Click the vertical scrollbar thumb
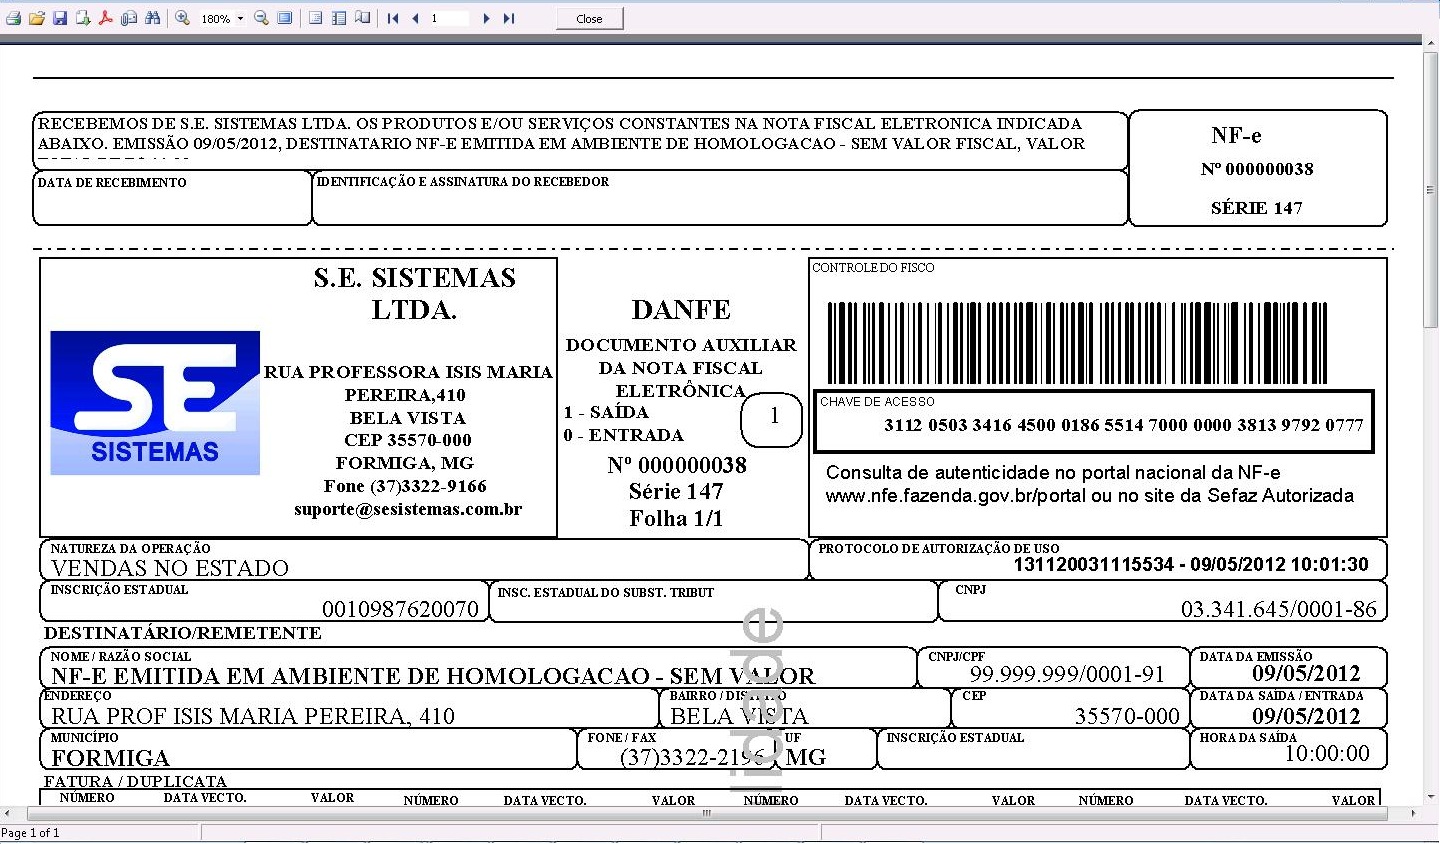 [x=1431, y=190]
